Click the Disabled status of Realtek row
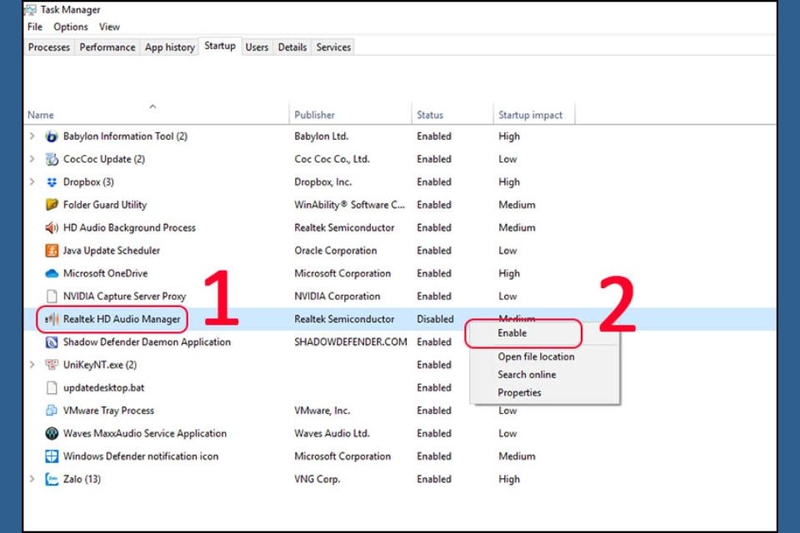This screenshot has width=800, height=533. click(435, 319)
